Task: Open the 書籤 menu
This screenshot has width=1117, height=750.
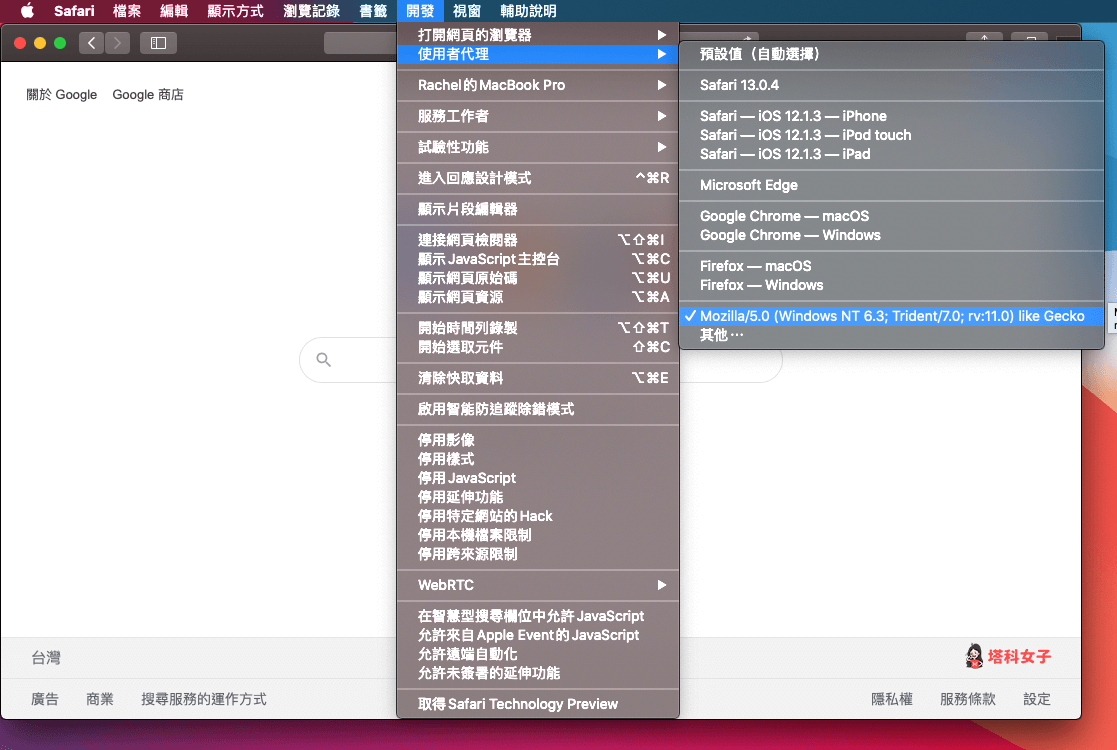Action: tap(373, 11)
